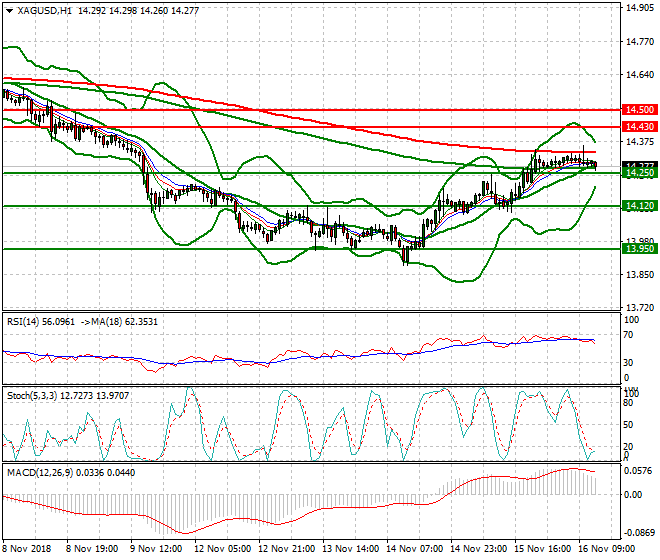Click the 14.640 price scale value
Screen dimensions: 660x560
pyautogui.click(x=640, y=75)
